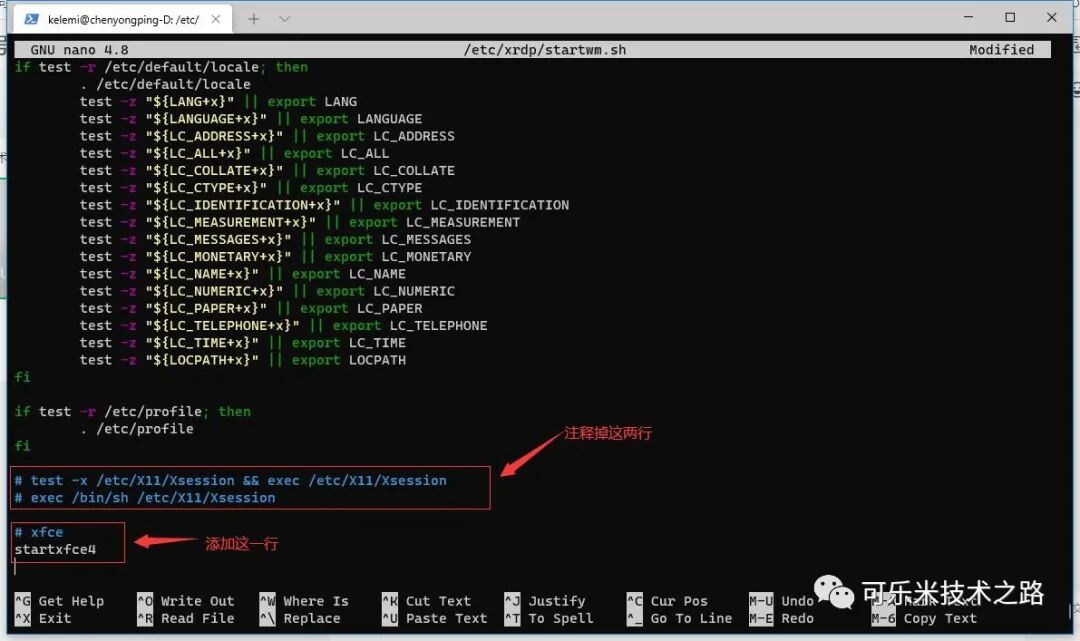
Task: Click the 'Modified' status in nano header
Action: pos(1001,50)
